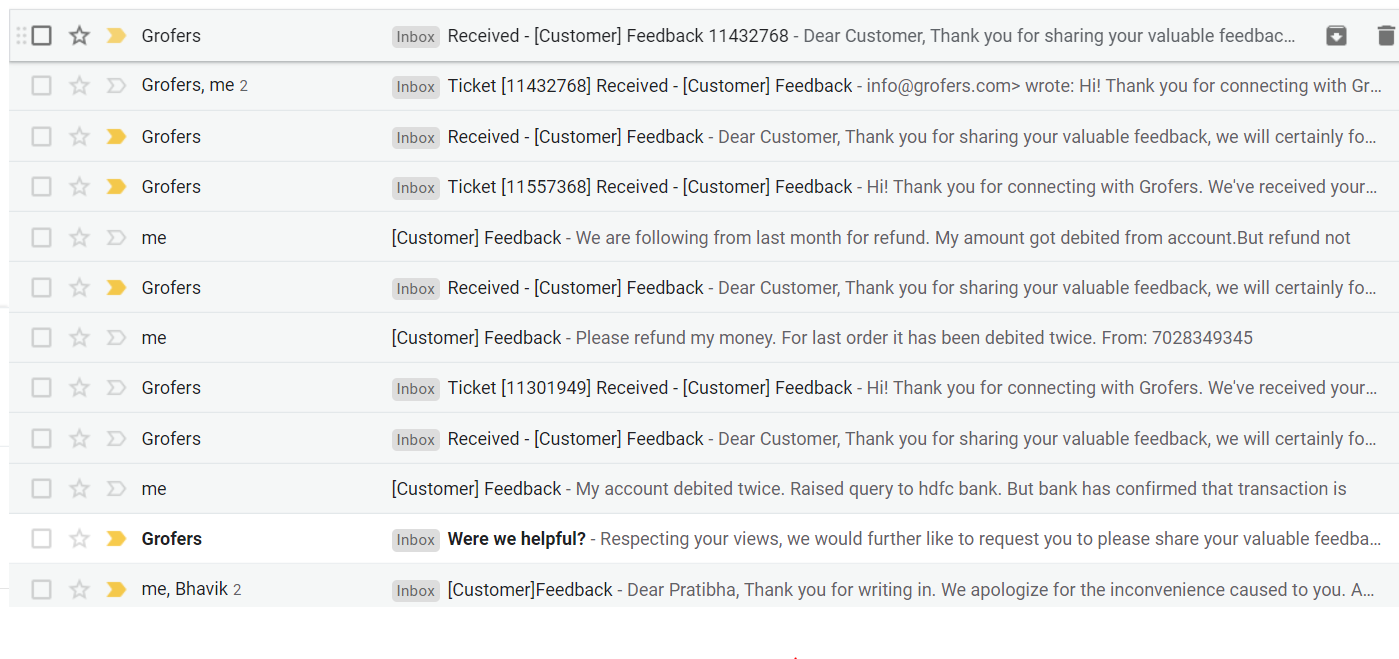Select the "Were we helpful?" email checkbox

[41, 539]
